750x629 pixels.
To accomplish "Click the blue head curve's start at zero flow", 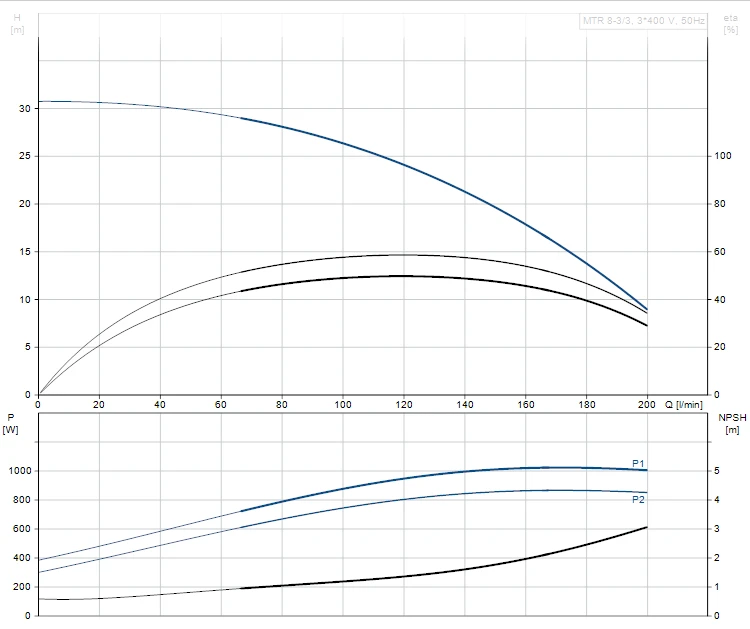I will point(40,101).
